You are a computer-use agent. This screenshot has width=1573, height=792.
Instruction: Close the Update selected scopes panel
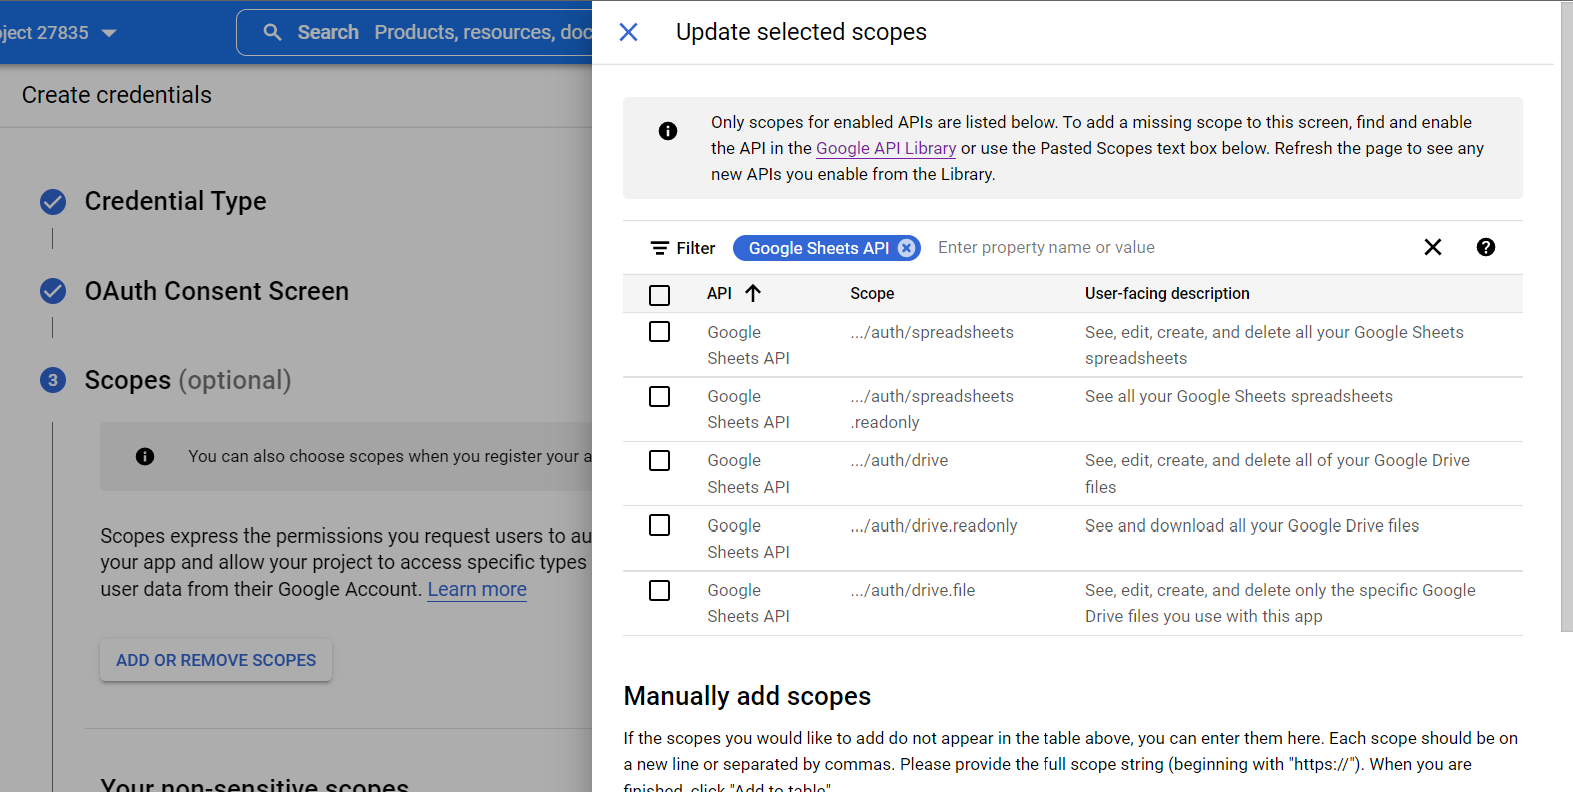(x=628, y=32)
